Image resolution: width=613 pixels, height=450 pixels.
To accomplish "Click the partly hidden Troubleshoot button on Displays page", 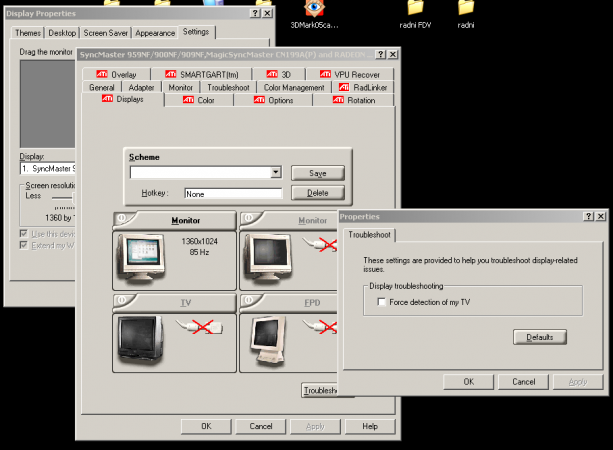I will 319,390.
